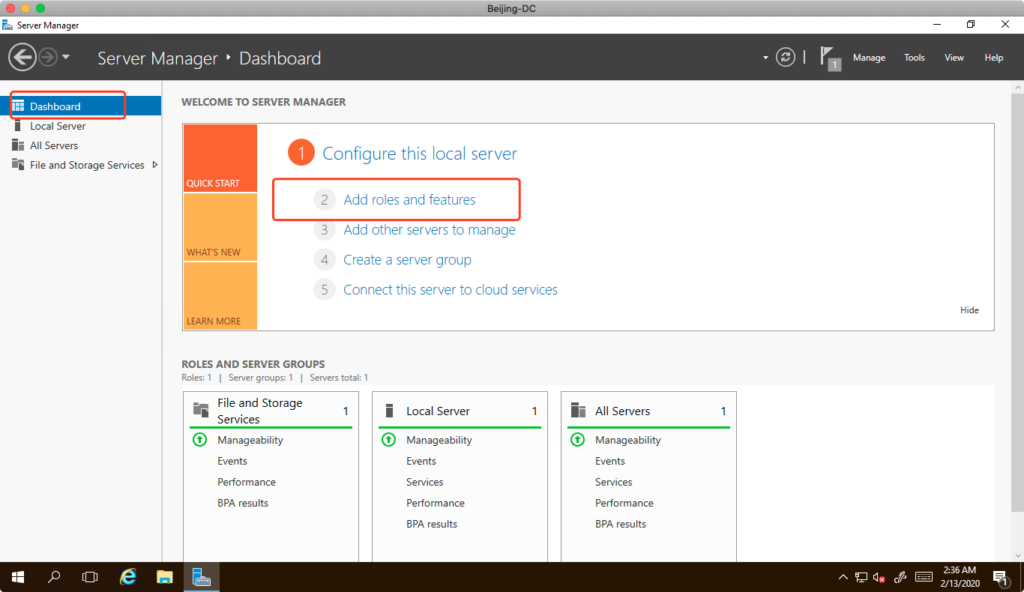Open File Explorer from taskbar

click(165, 577)
